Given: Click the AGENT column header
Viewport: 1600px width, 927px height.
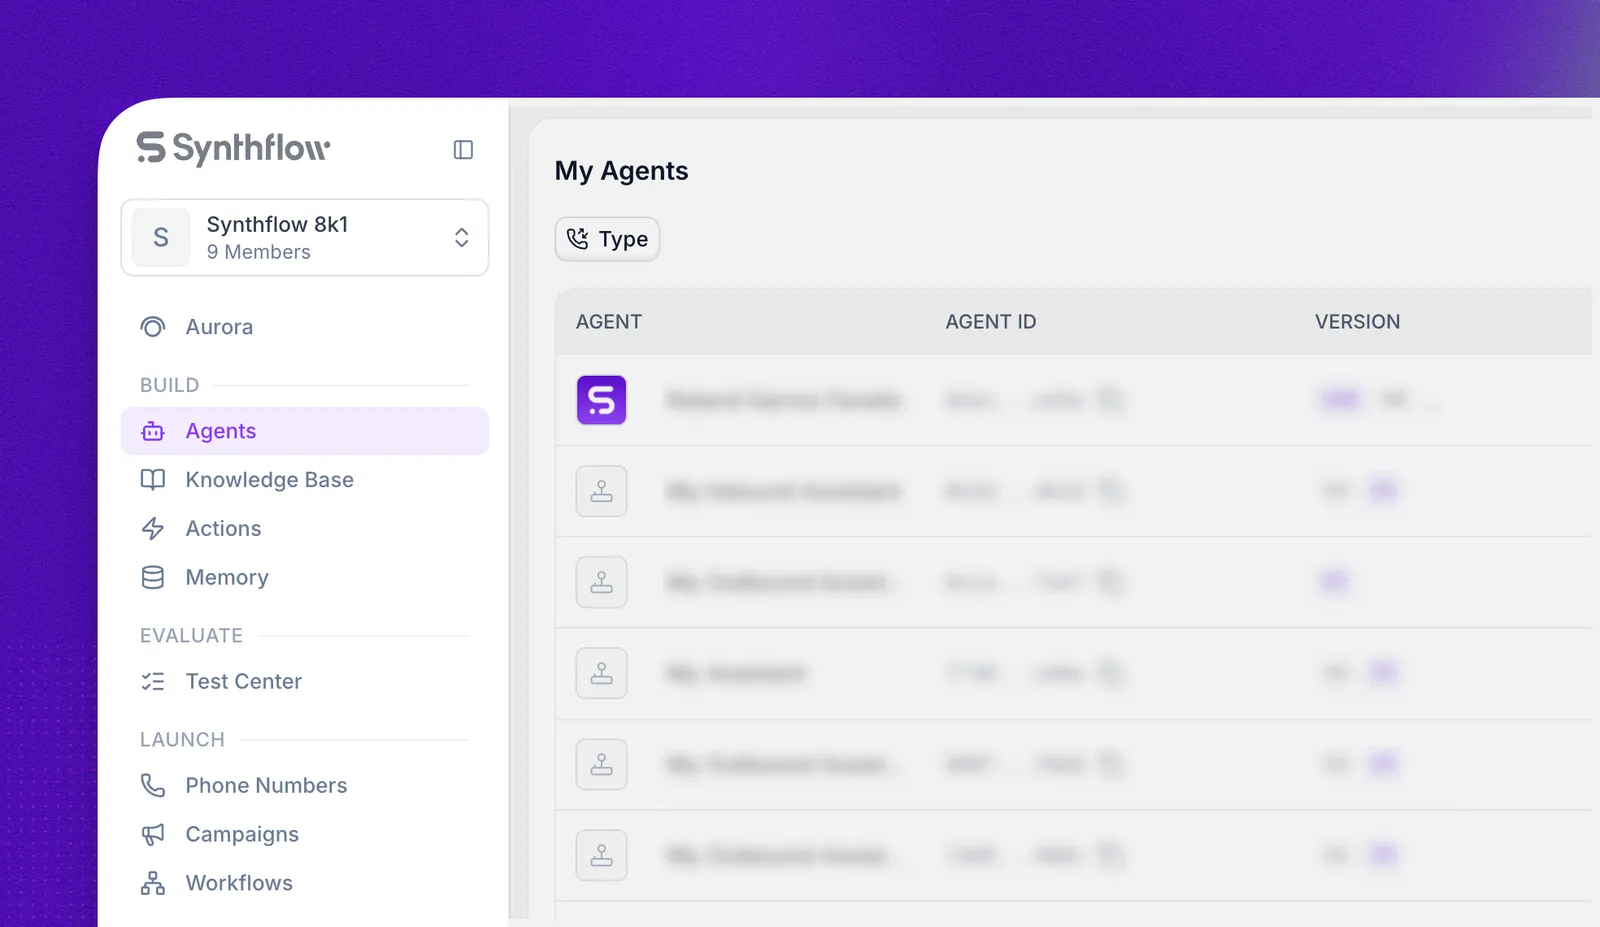Looking at the screenshot, I should point(609,322).
